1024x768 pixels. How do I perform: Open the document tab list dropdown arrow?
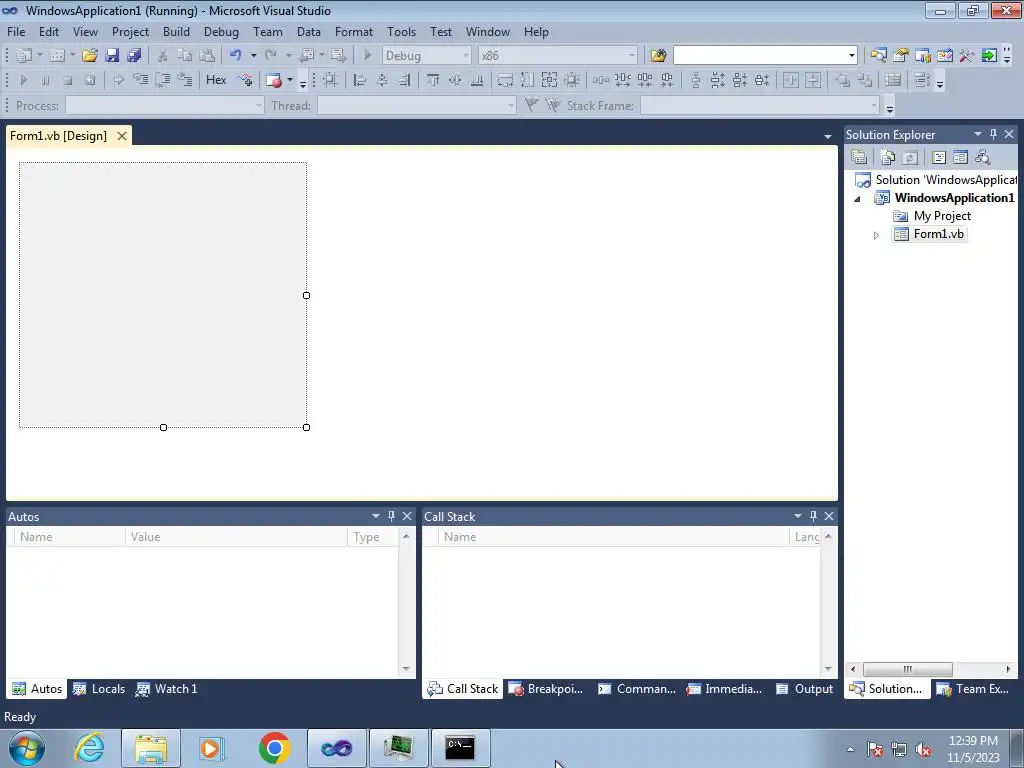pos(827,136)
